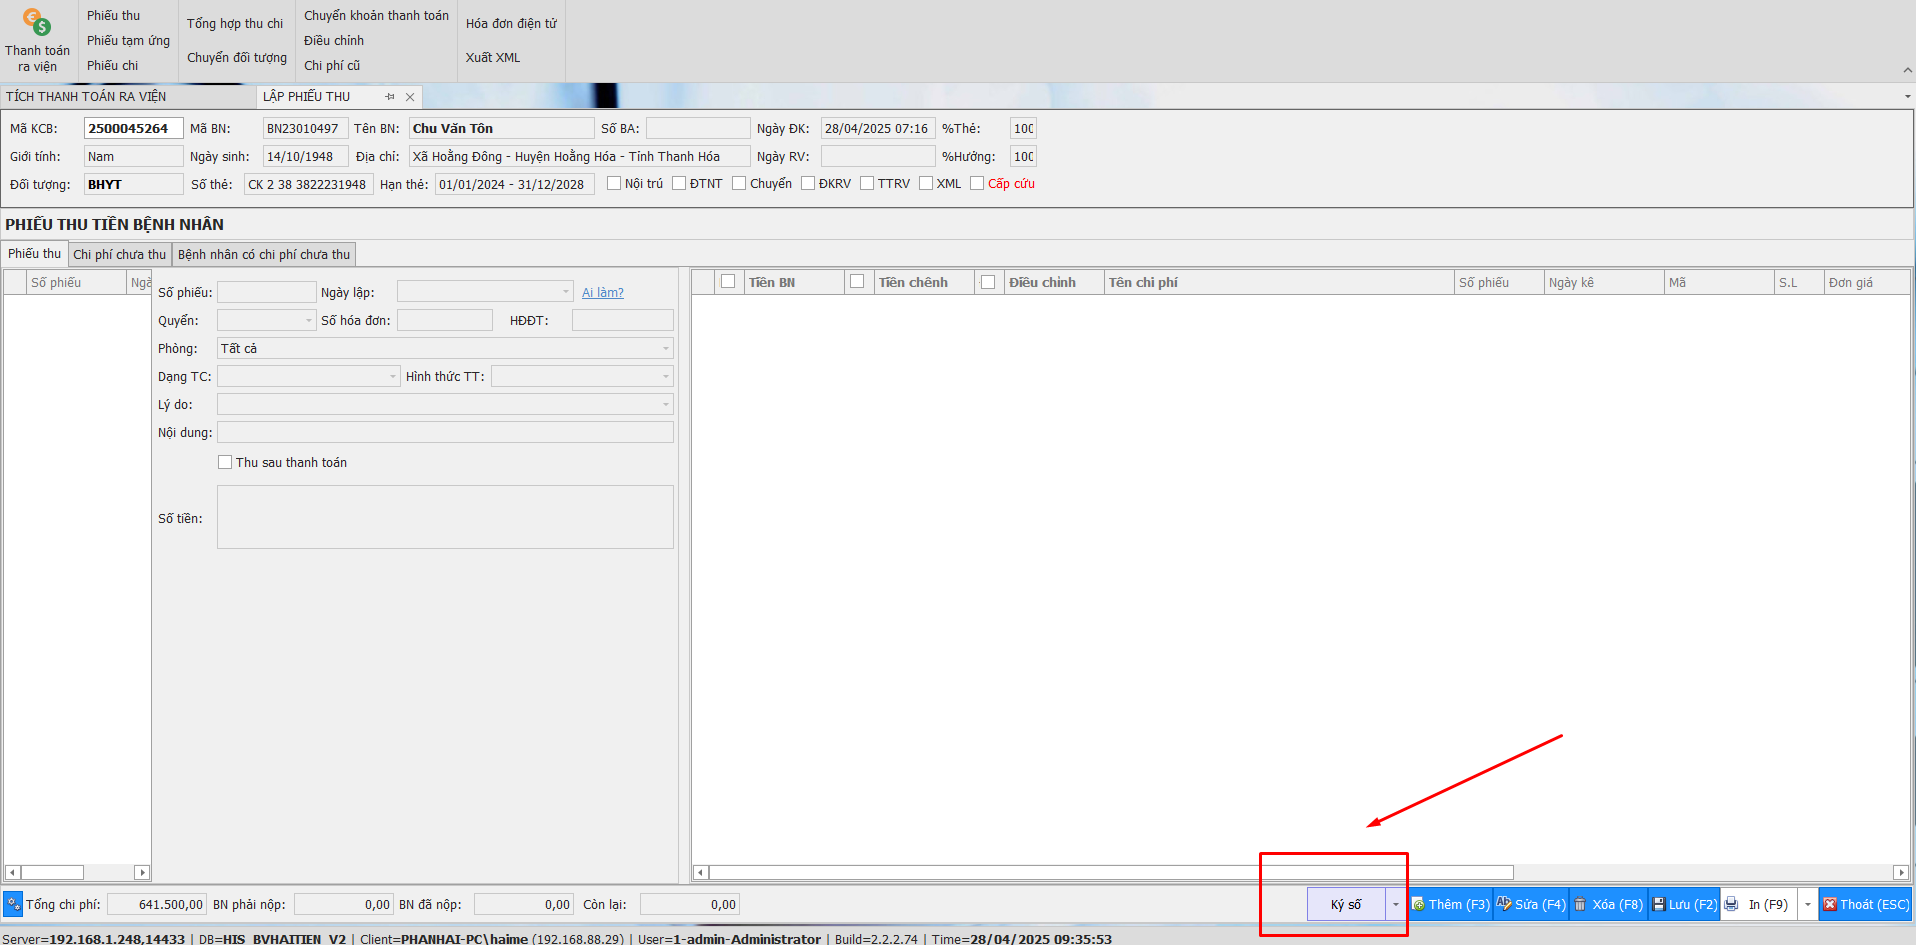Switch to the Chi phí chưa thu tab

120,255
